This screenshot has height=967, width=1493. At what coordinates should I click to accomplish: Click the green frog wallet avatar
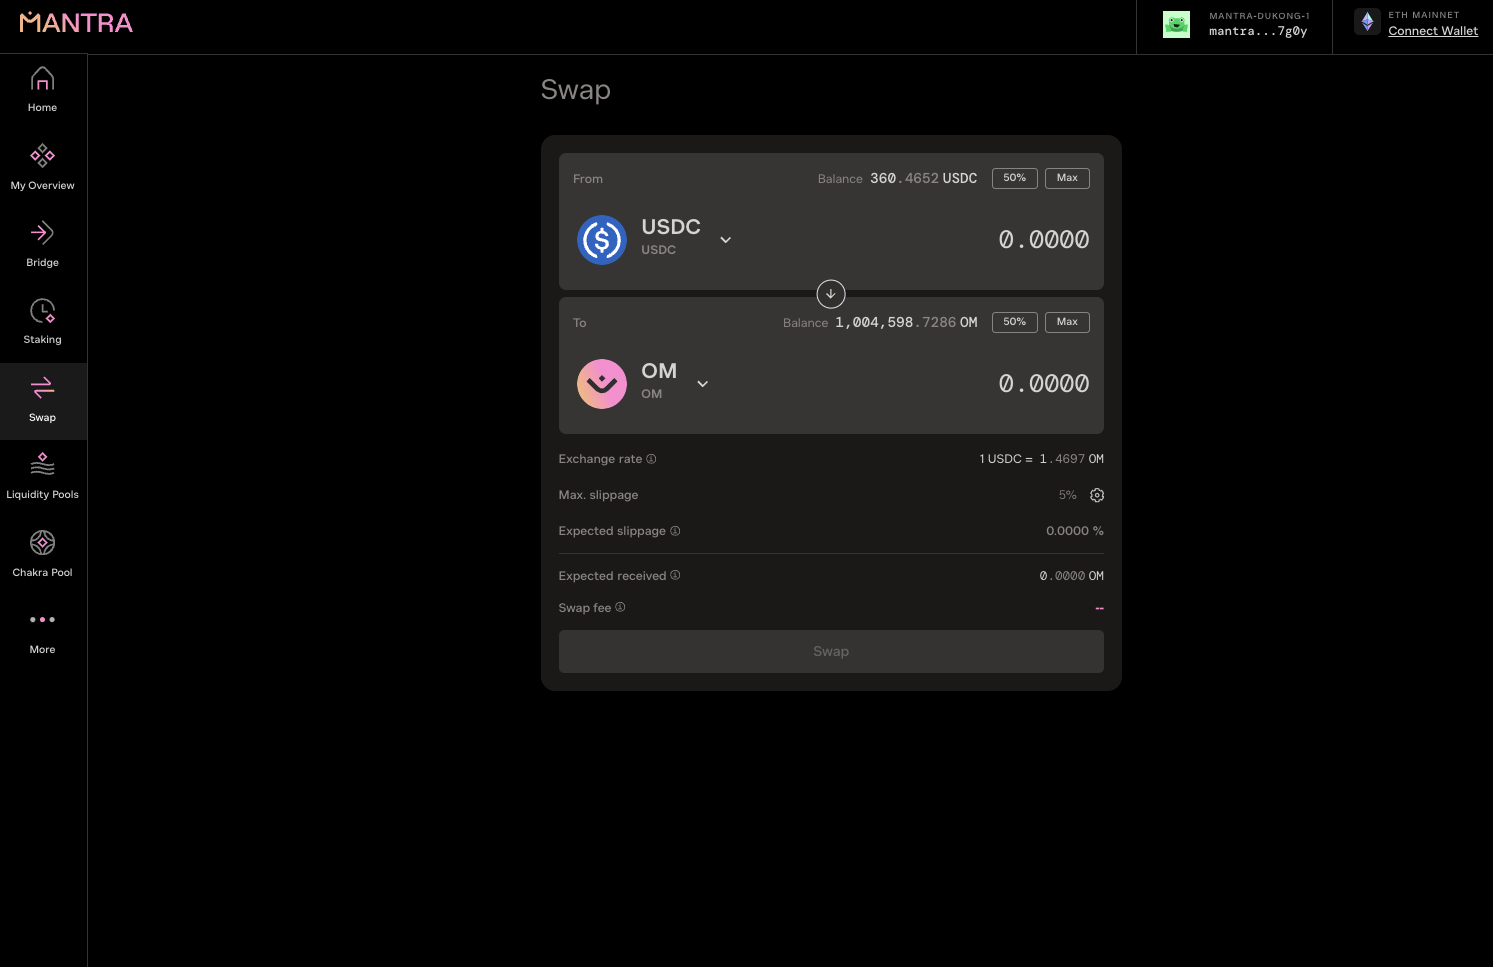click(1176, 24)
